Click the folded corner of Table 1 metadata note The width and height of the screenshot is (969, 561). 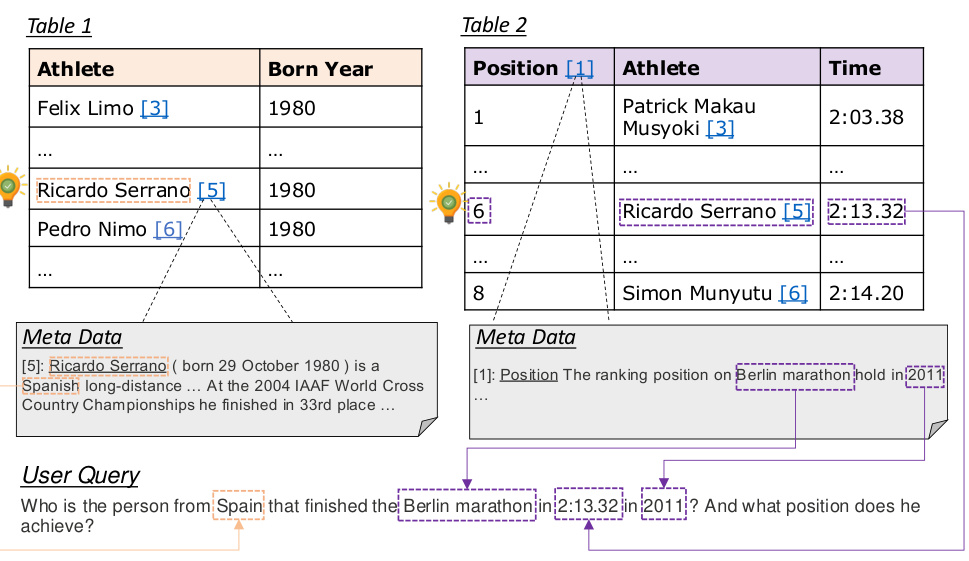(428, 426)
